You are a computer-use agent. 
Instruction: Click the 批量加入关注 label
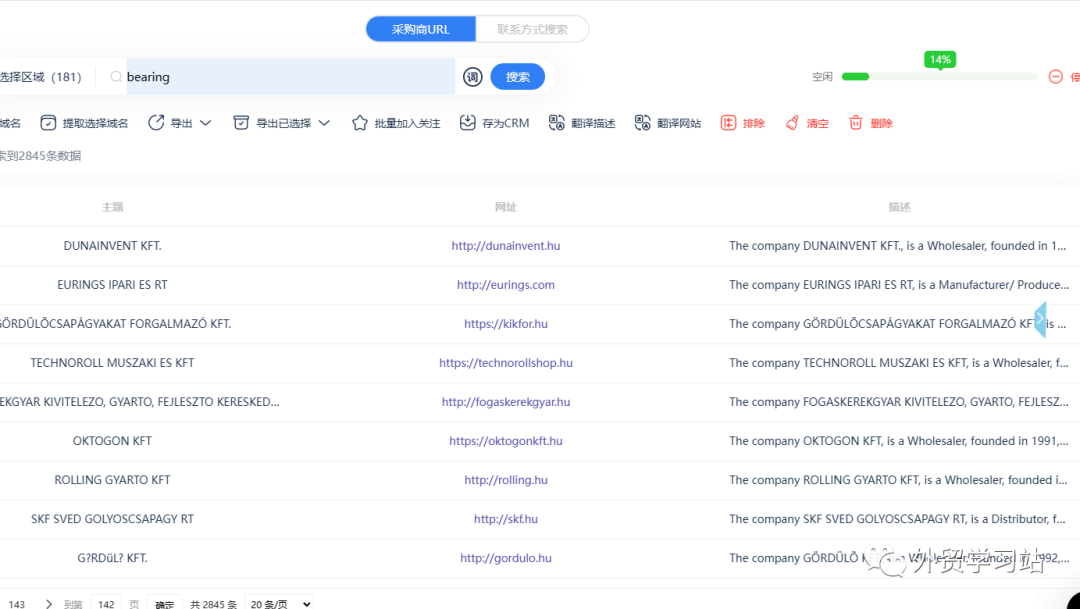point(407,123)
